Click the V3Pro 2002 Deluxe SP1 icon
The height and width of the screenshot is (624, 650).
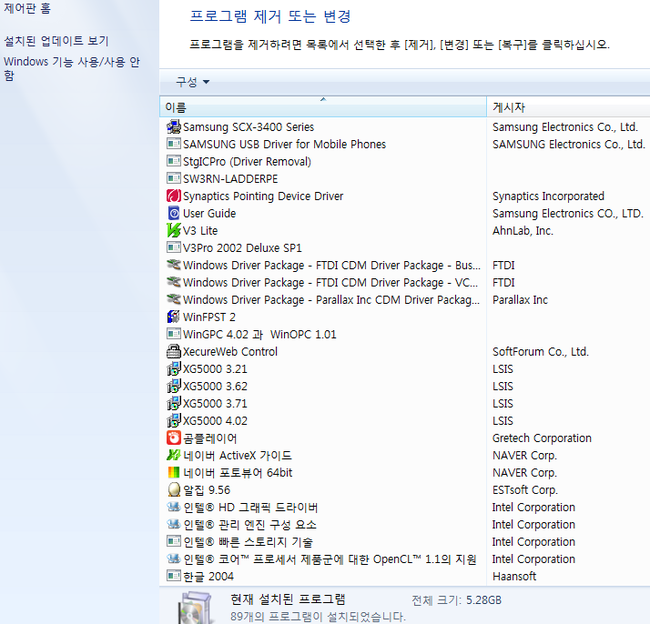point(174,248)
